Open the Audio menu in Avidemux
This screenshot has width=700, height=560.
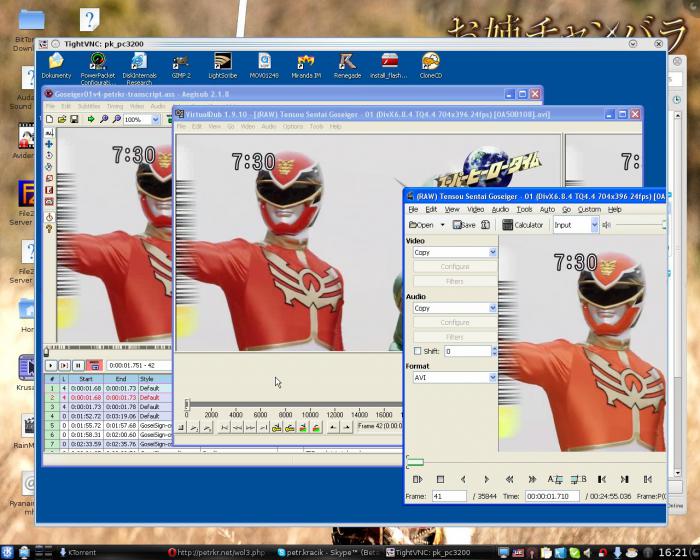pos(500,209)
